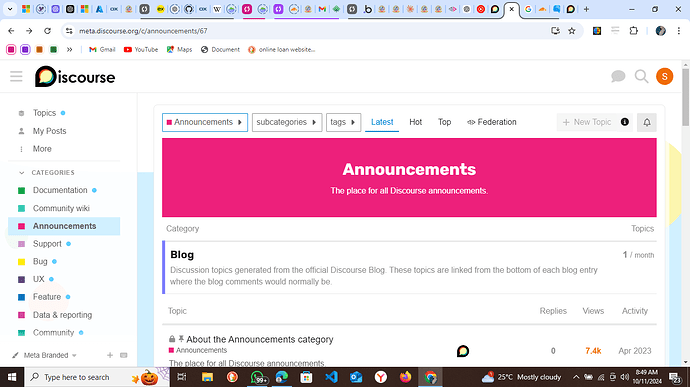Open the Blog subcategory link
The height and width of the screenshot is (387, 690).
point(182,254)
